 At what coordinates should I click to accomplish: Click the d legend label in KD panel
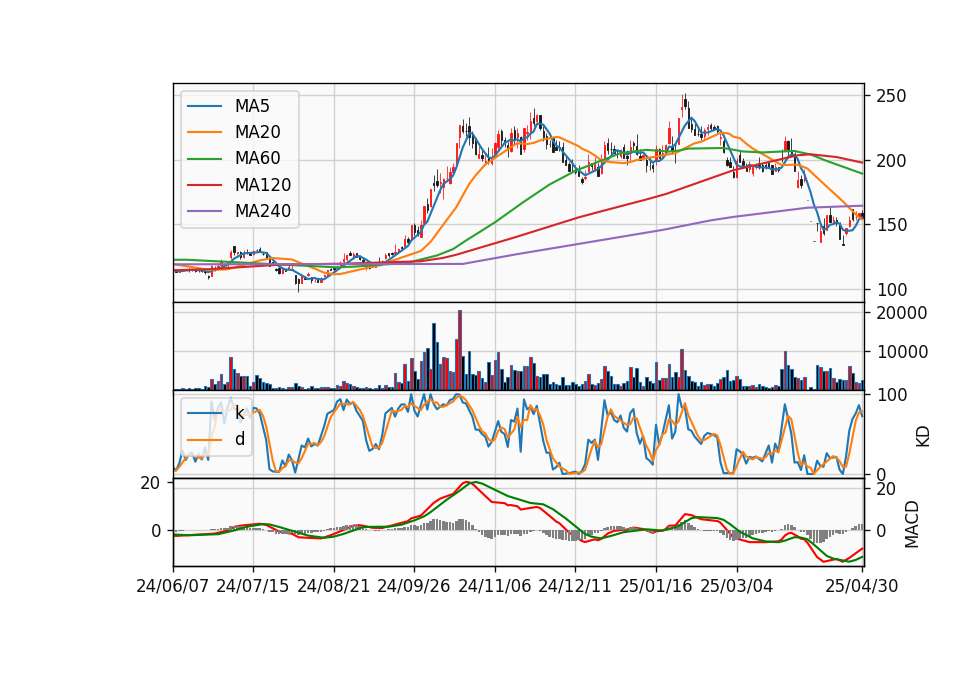(240, 439)
